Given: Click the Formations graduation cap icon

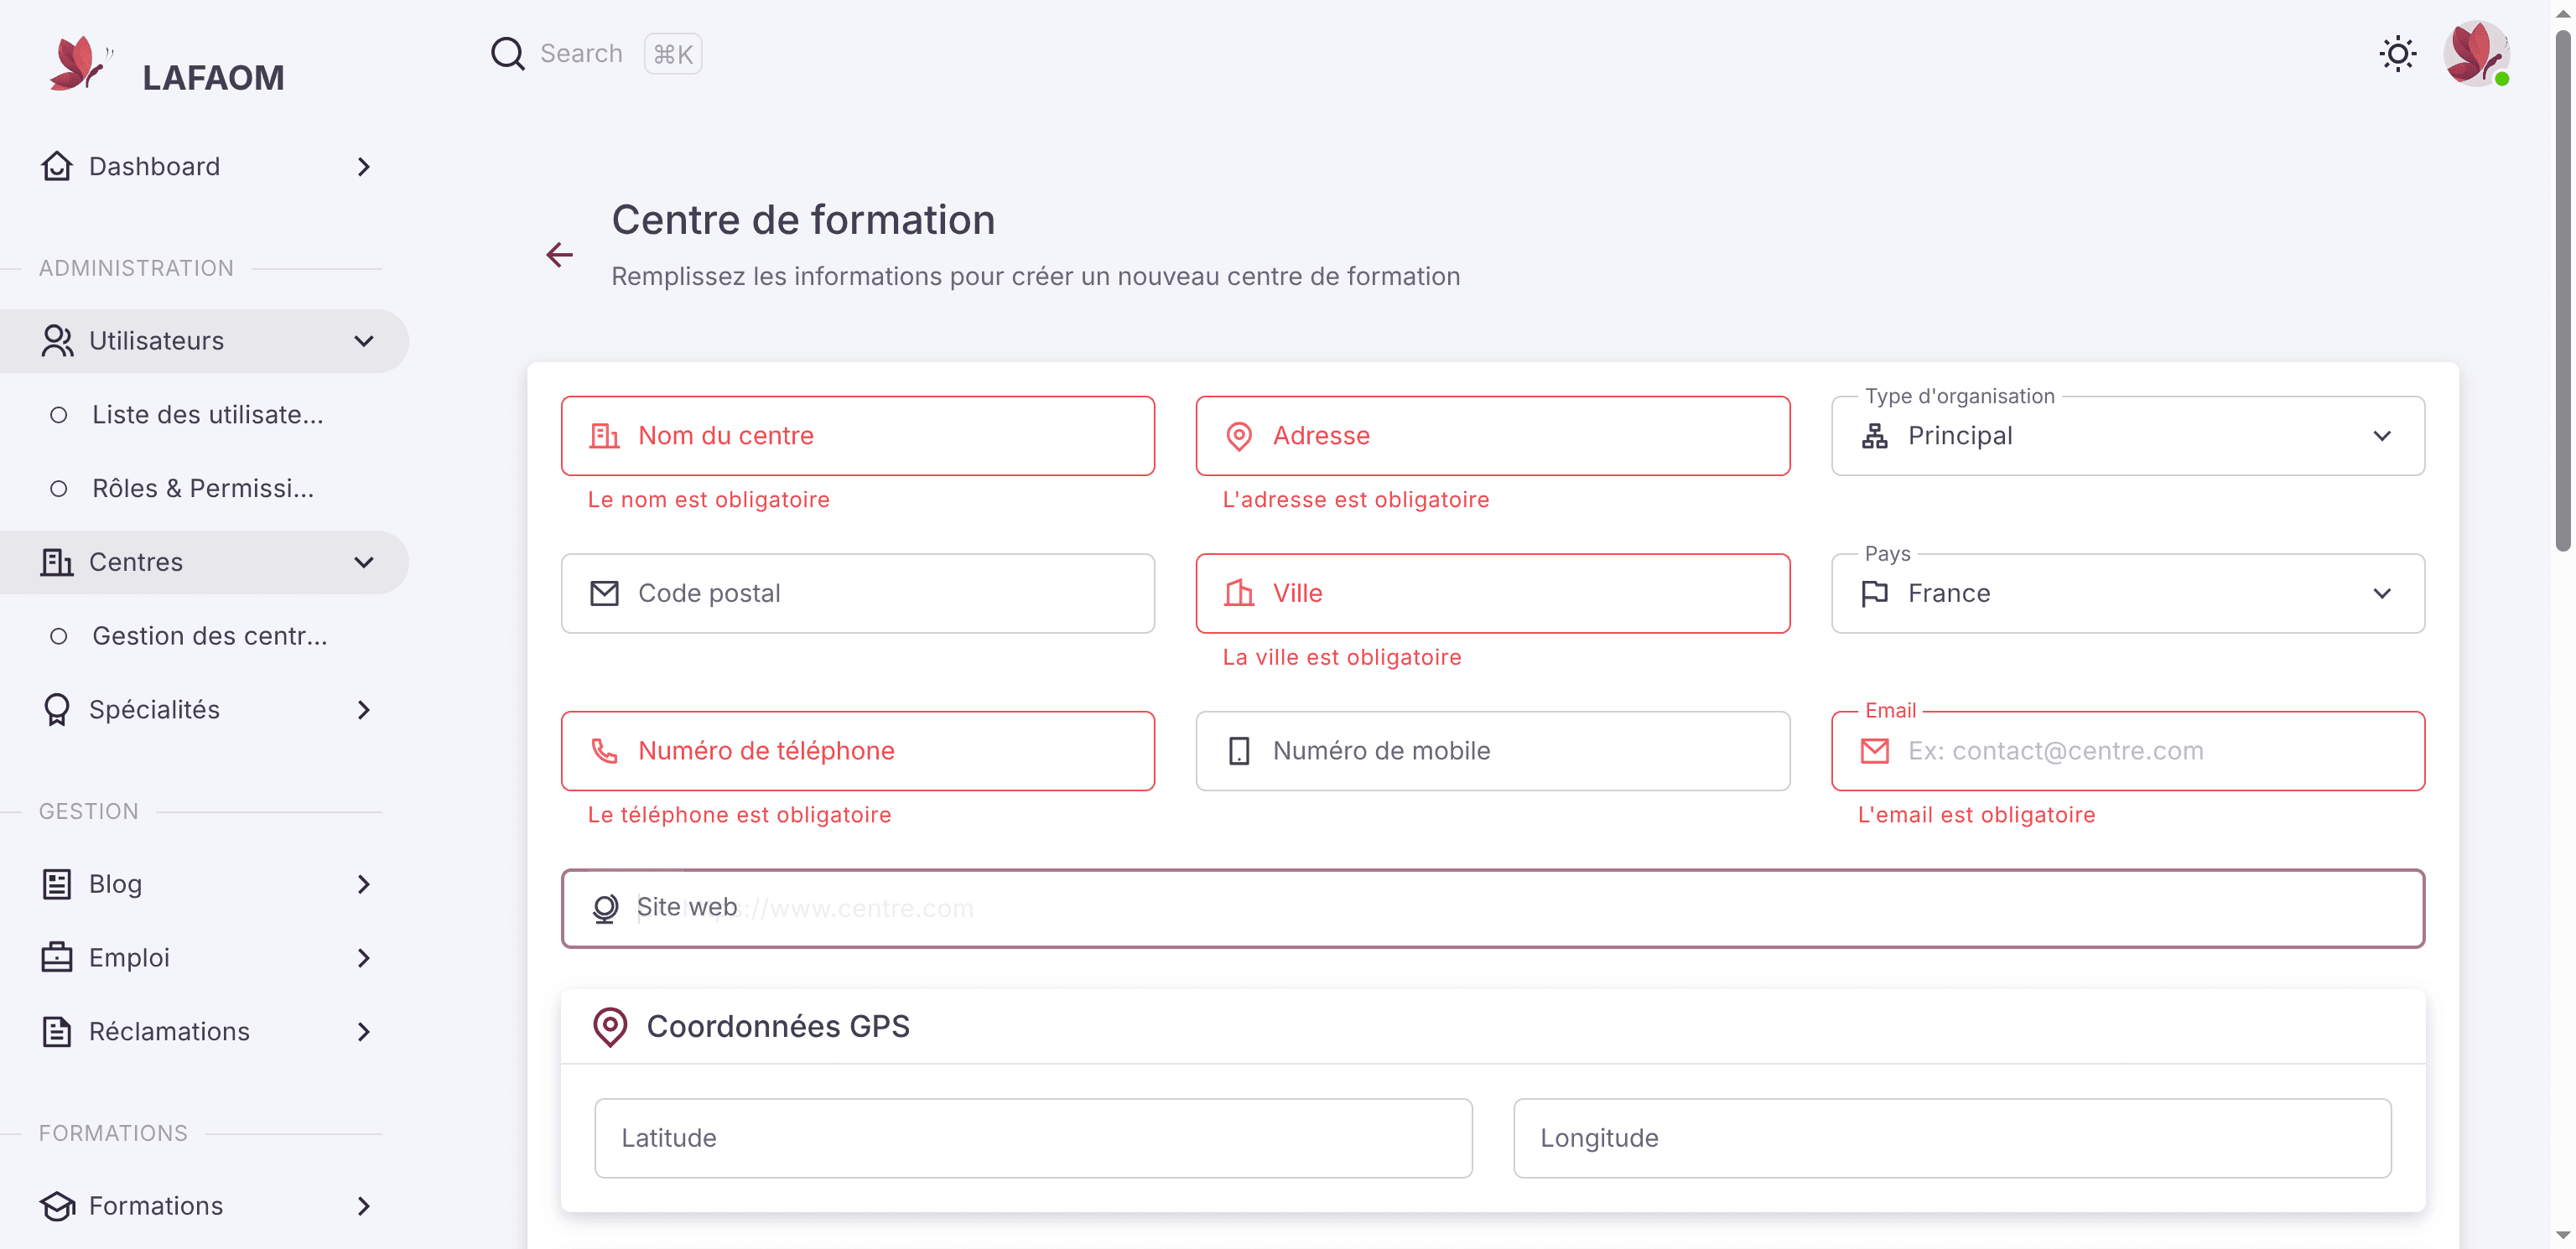Looking at the screenshot, I should (x=57, y=1206).
